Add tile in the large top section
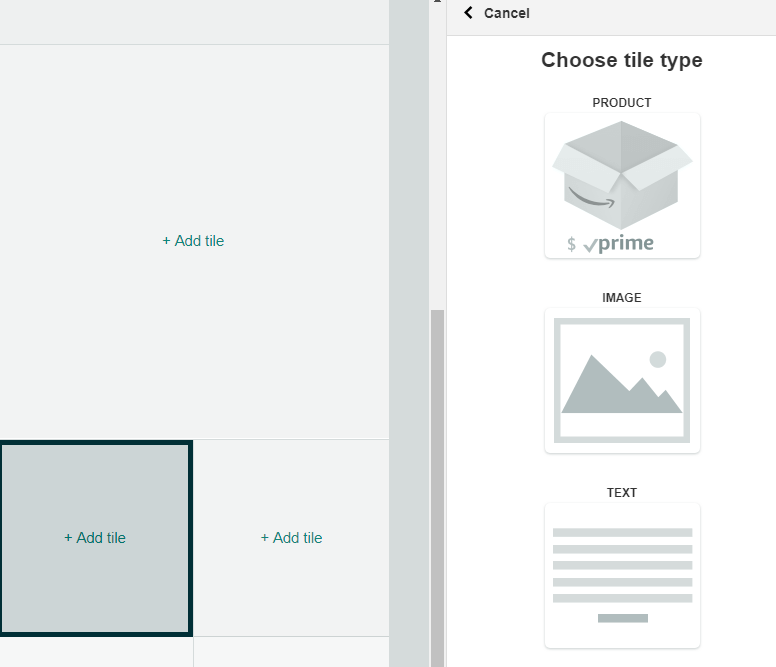The width and height of the screenshot is (776, 667). [x=194, y=241]
